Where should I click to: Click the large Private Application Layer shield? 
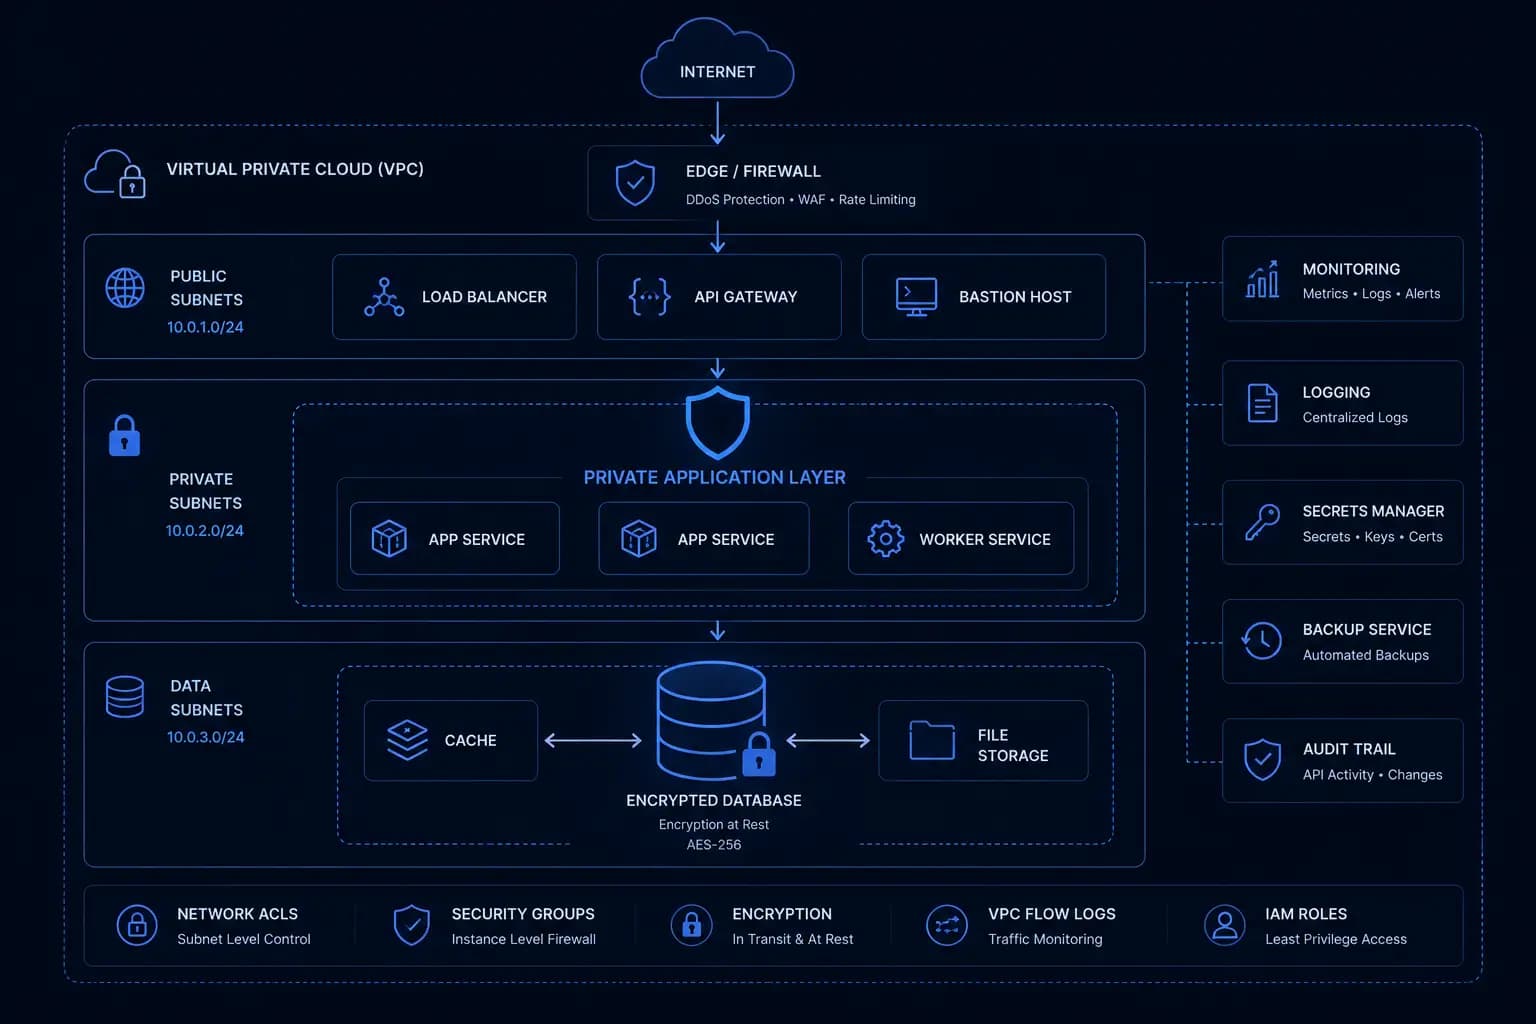pyautogui.click(x=717, y=423)
